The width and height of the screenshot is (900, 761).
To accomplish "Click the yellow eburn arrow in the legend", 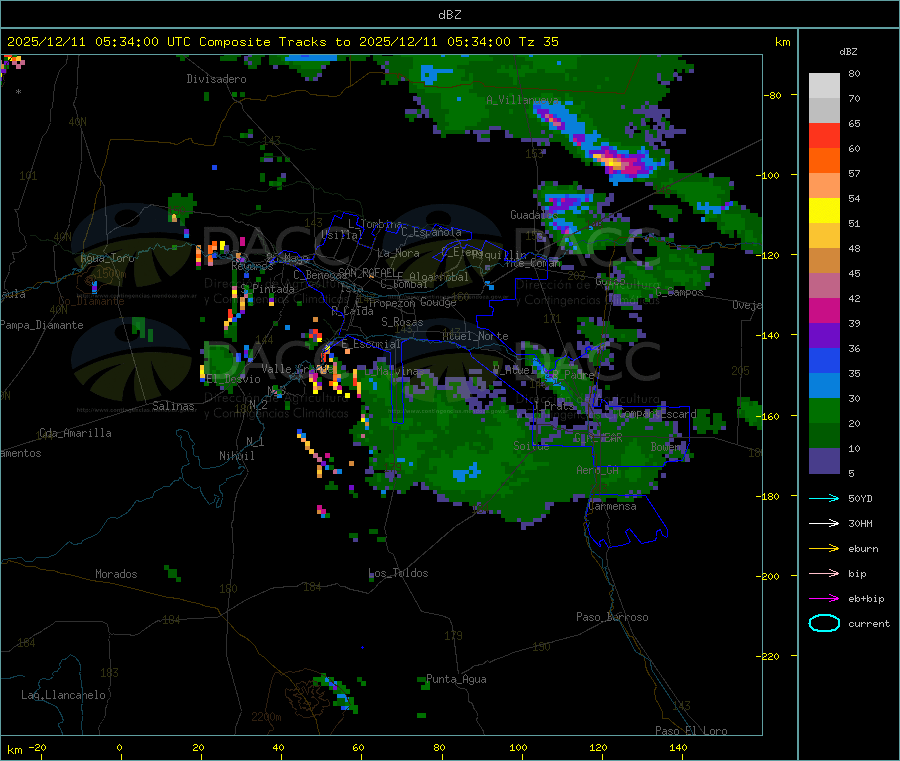I will pyautogui.click(x=824, y=549).
